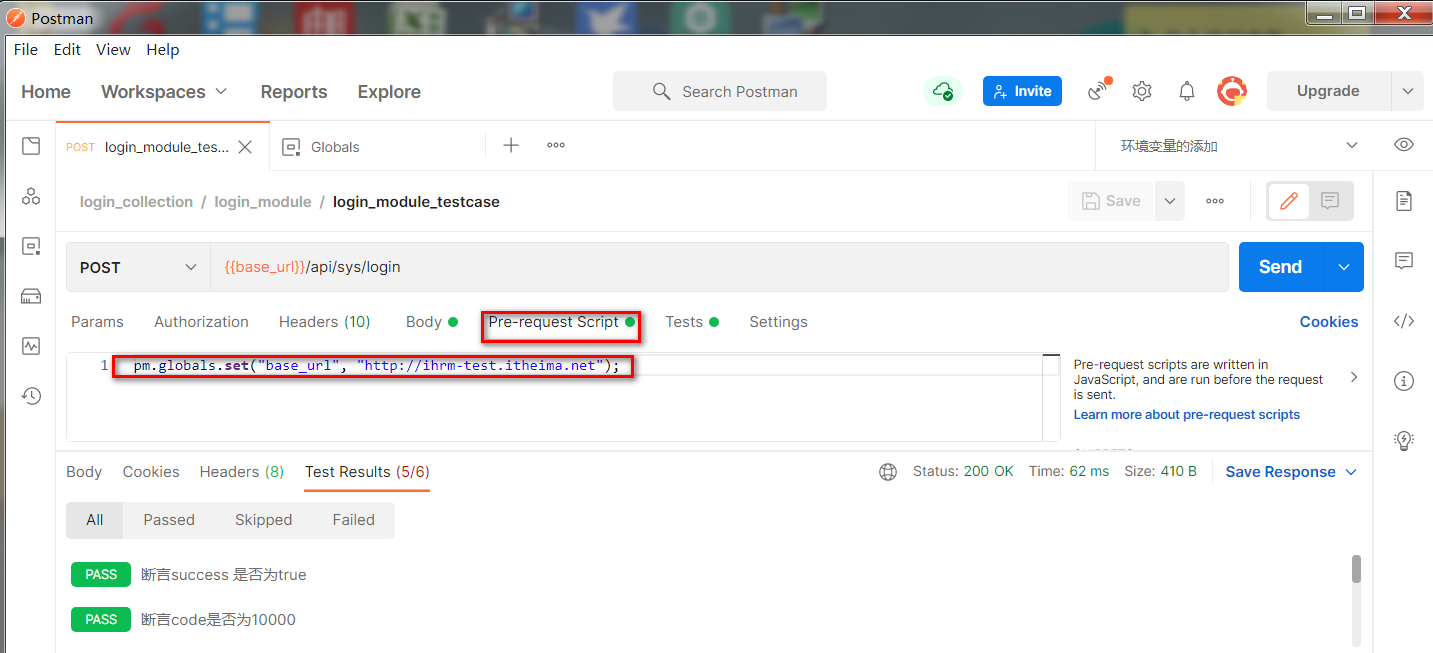Screen dimensions: 1433x653
Task: Open the Settings gear icon
Action: pyautogui.click(x=1142, y=91)
